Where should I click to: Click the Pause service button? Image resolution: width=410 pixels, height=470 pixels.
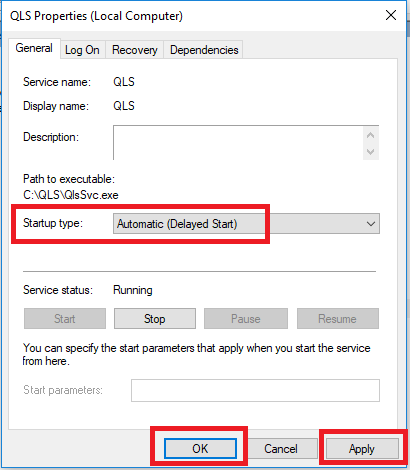point(246,319)
